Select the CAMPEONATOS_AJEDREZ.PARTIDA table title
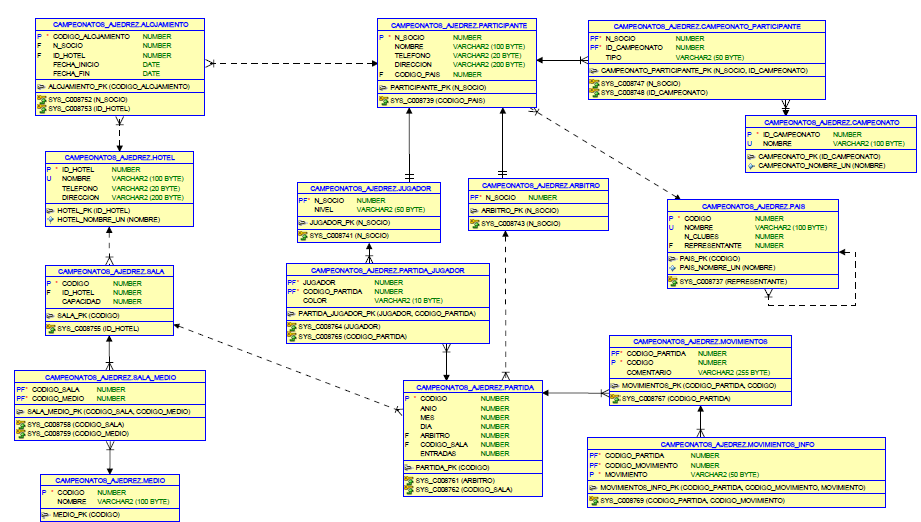921x522 pixels. point(475,388)
